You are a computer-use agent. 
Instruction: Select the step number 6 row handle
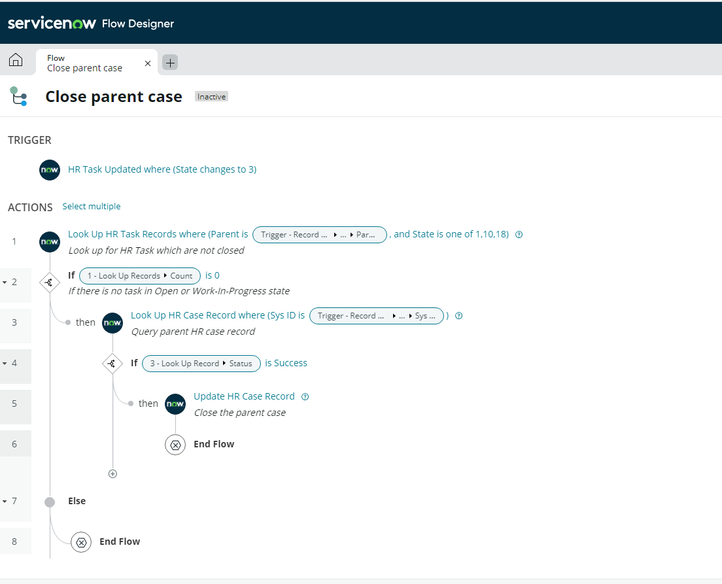14,444
